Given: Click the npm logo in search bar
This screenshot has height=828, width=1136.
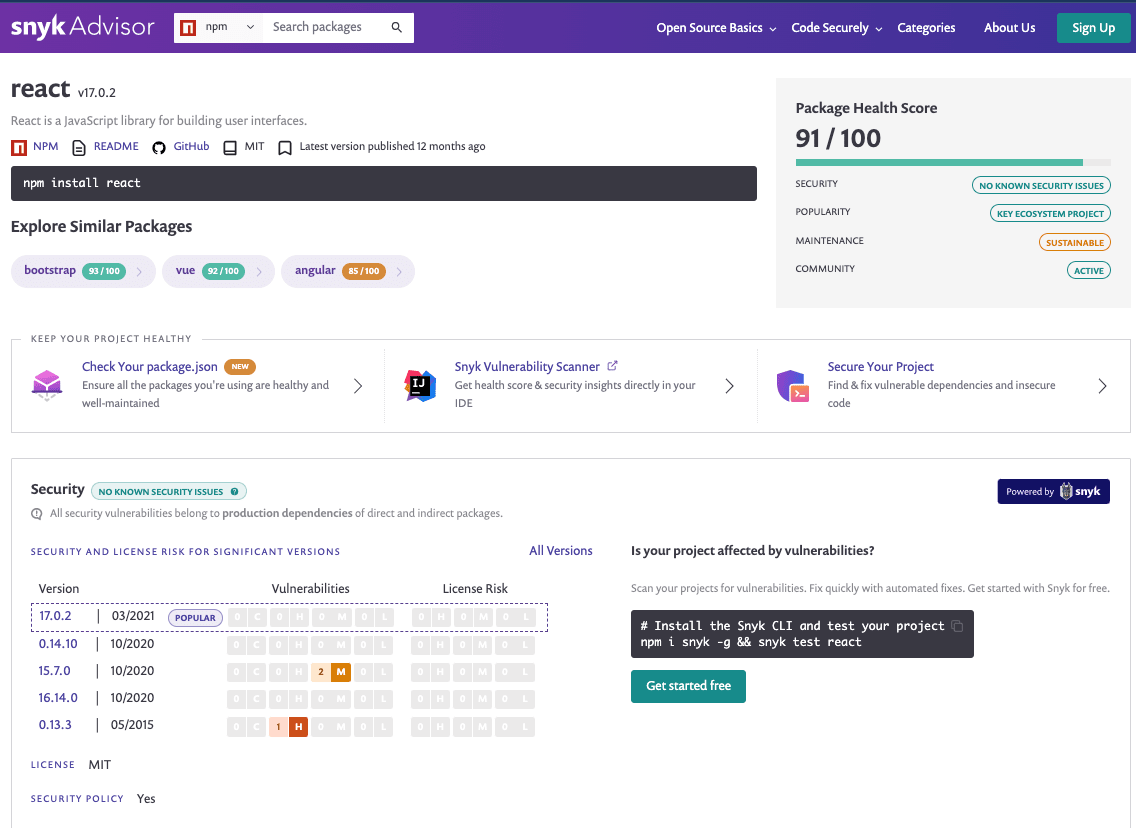Looking at the screenshot, I should point(188,28).
